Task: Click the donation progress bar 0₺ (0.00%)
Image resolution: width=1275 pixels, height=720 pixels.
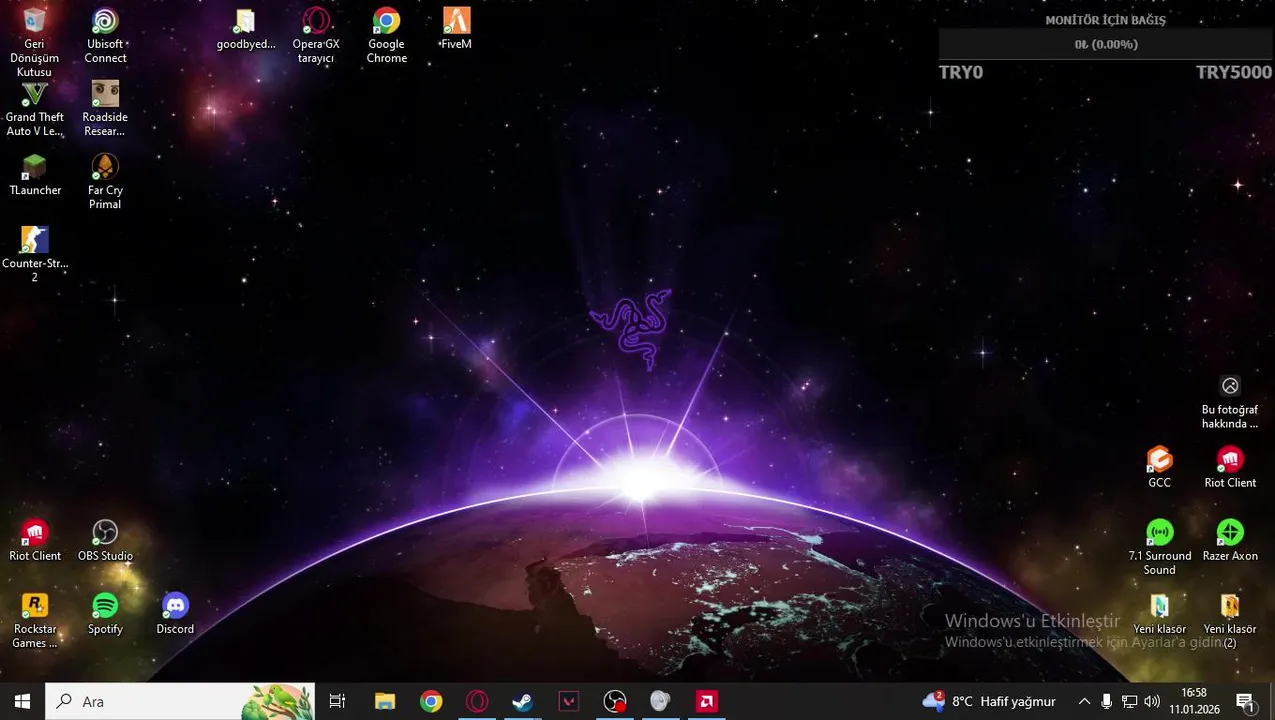Action: tap(1106, 44)
